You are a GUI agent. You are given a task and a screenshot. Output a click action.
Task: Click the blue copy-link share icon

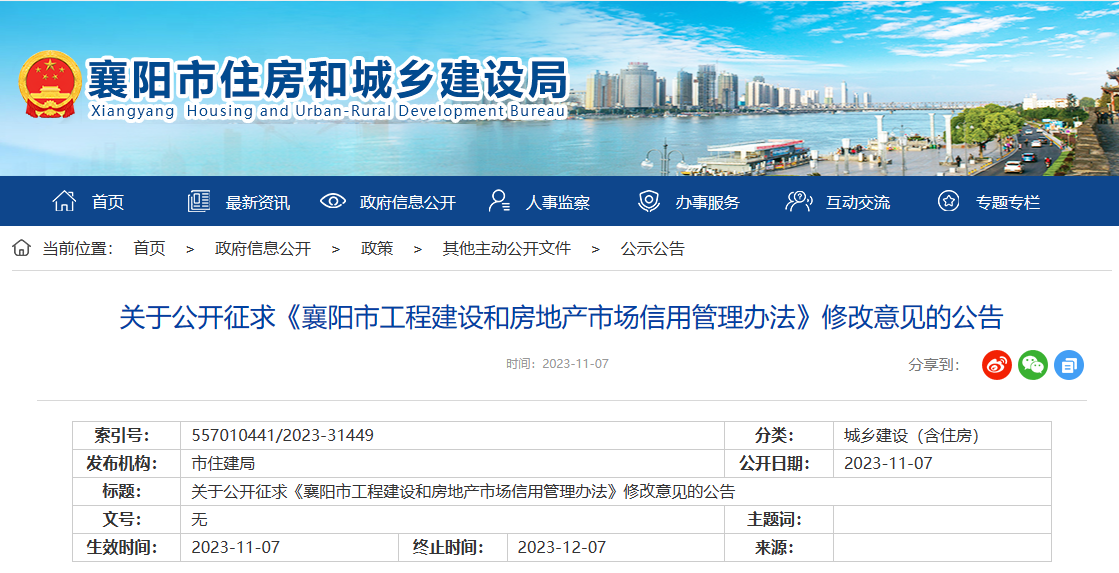1069,365
